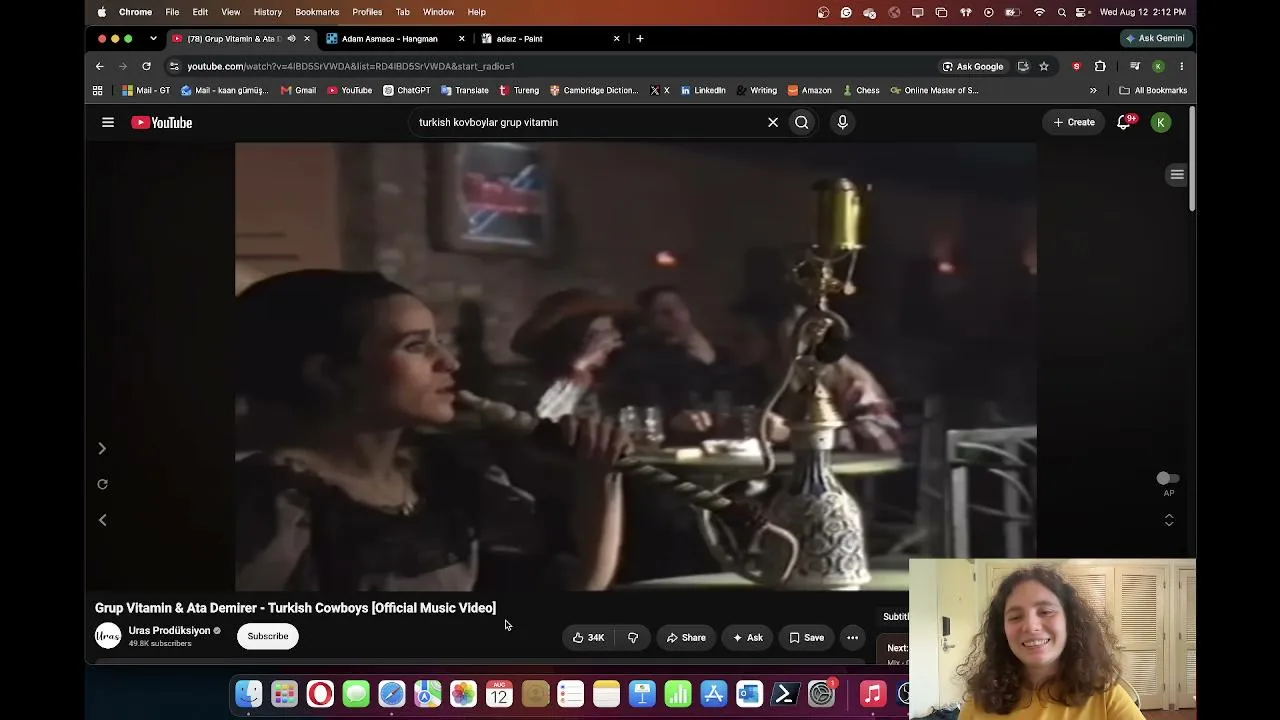Open the Bookmarks menu
The image size is (1280, 720).
click(317, 12)
